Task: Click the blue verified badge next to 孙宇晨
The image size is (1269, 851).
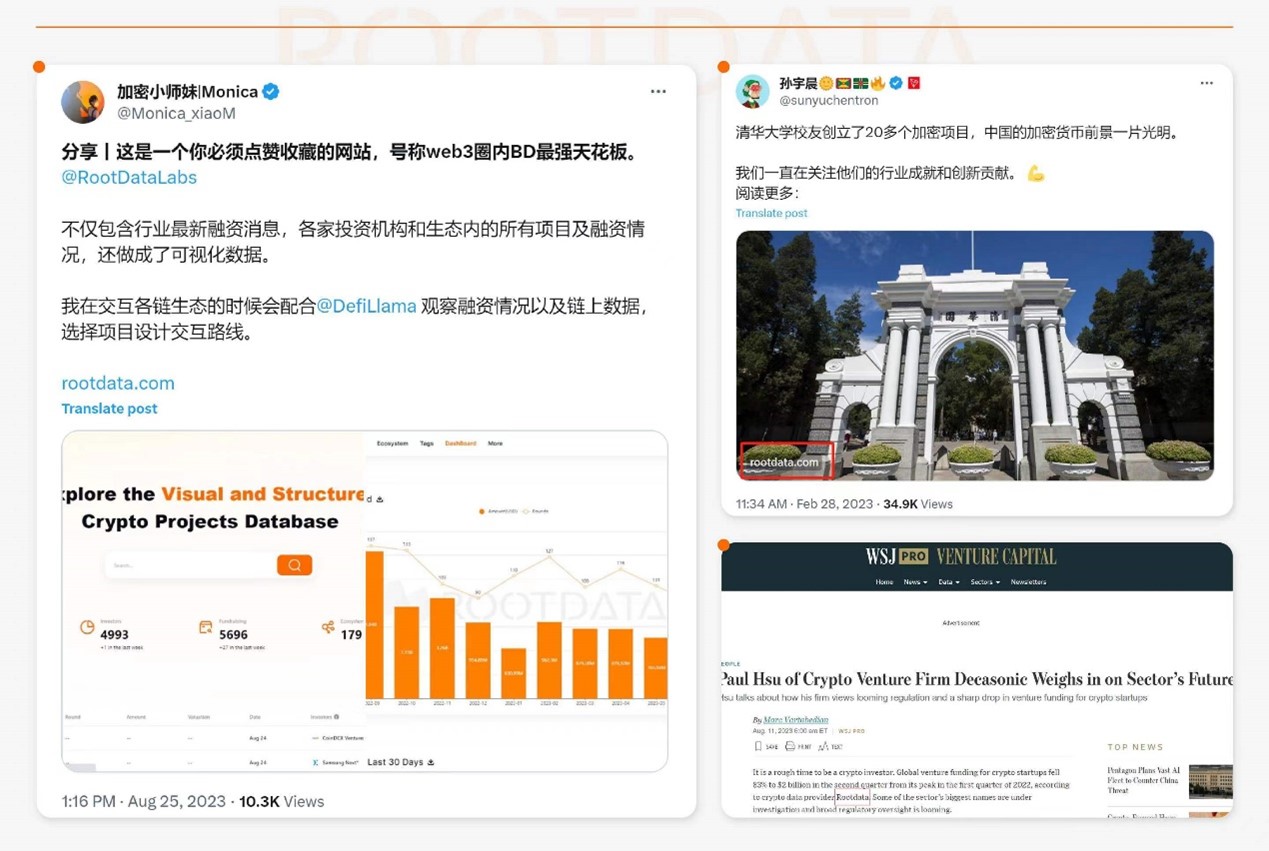Action: (x=897, y=83)
